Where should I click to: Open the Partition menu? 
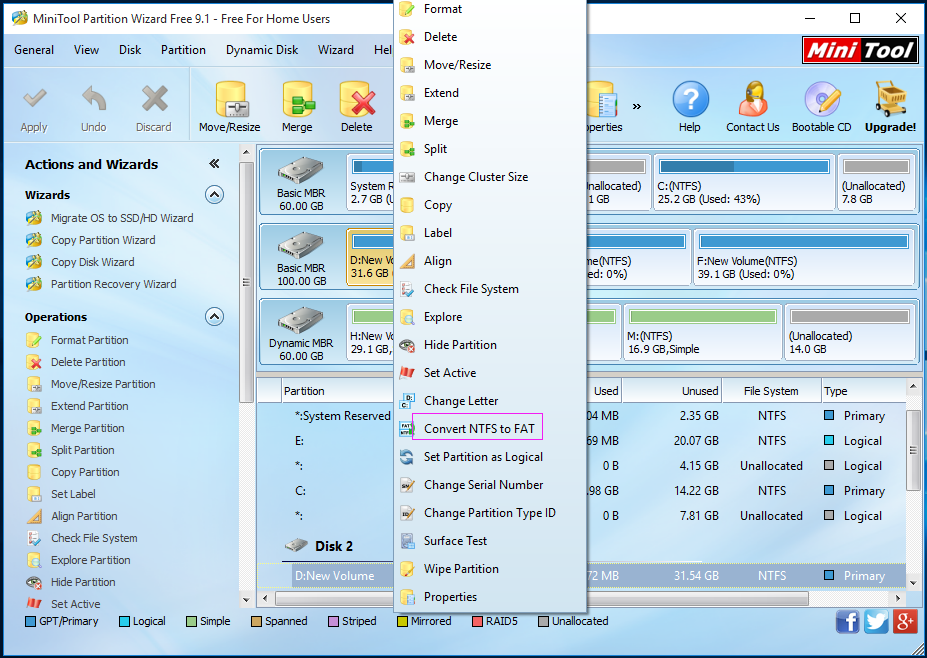(x=183, y=50)
